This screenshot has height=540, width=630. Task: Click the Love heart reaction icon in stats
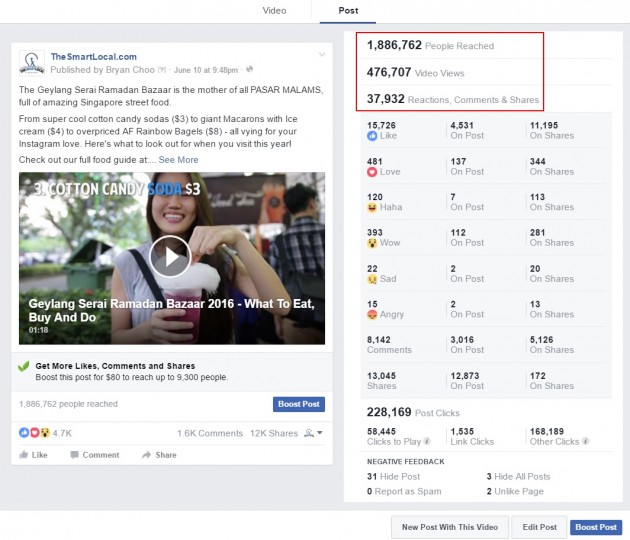click(373, 172)
